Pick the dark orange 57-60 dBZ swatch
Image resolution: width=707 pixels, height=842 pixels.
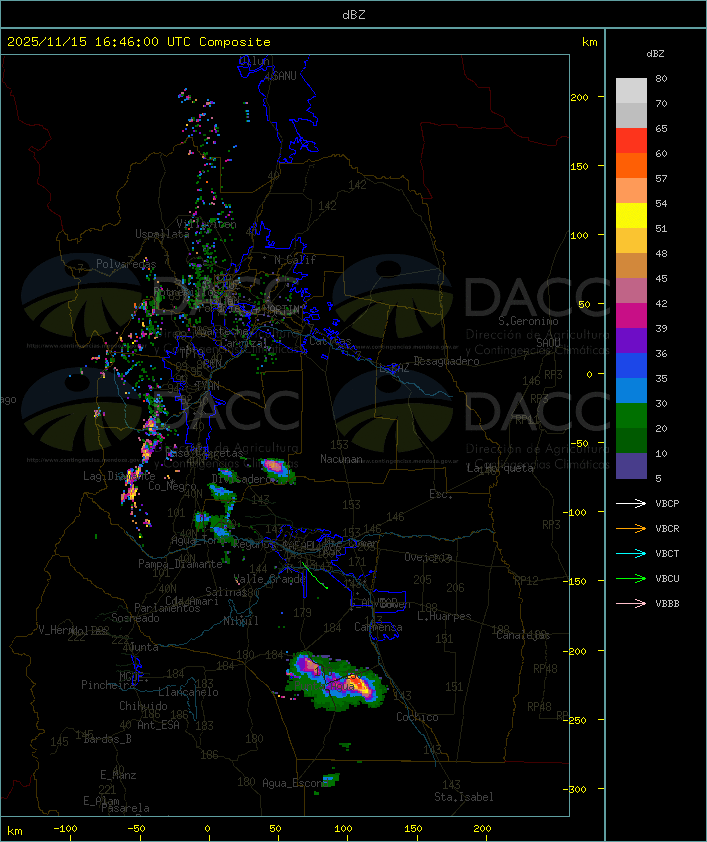pyautogui.click(x=631, y=165)
